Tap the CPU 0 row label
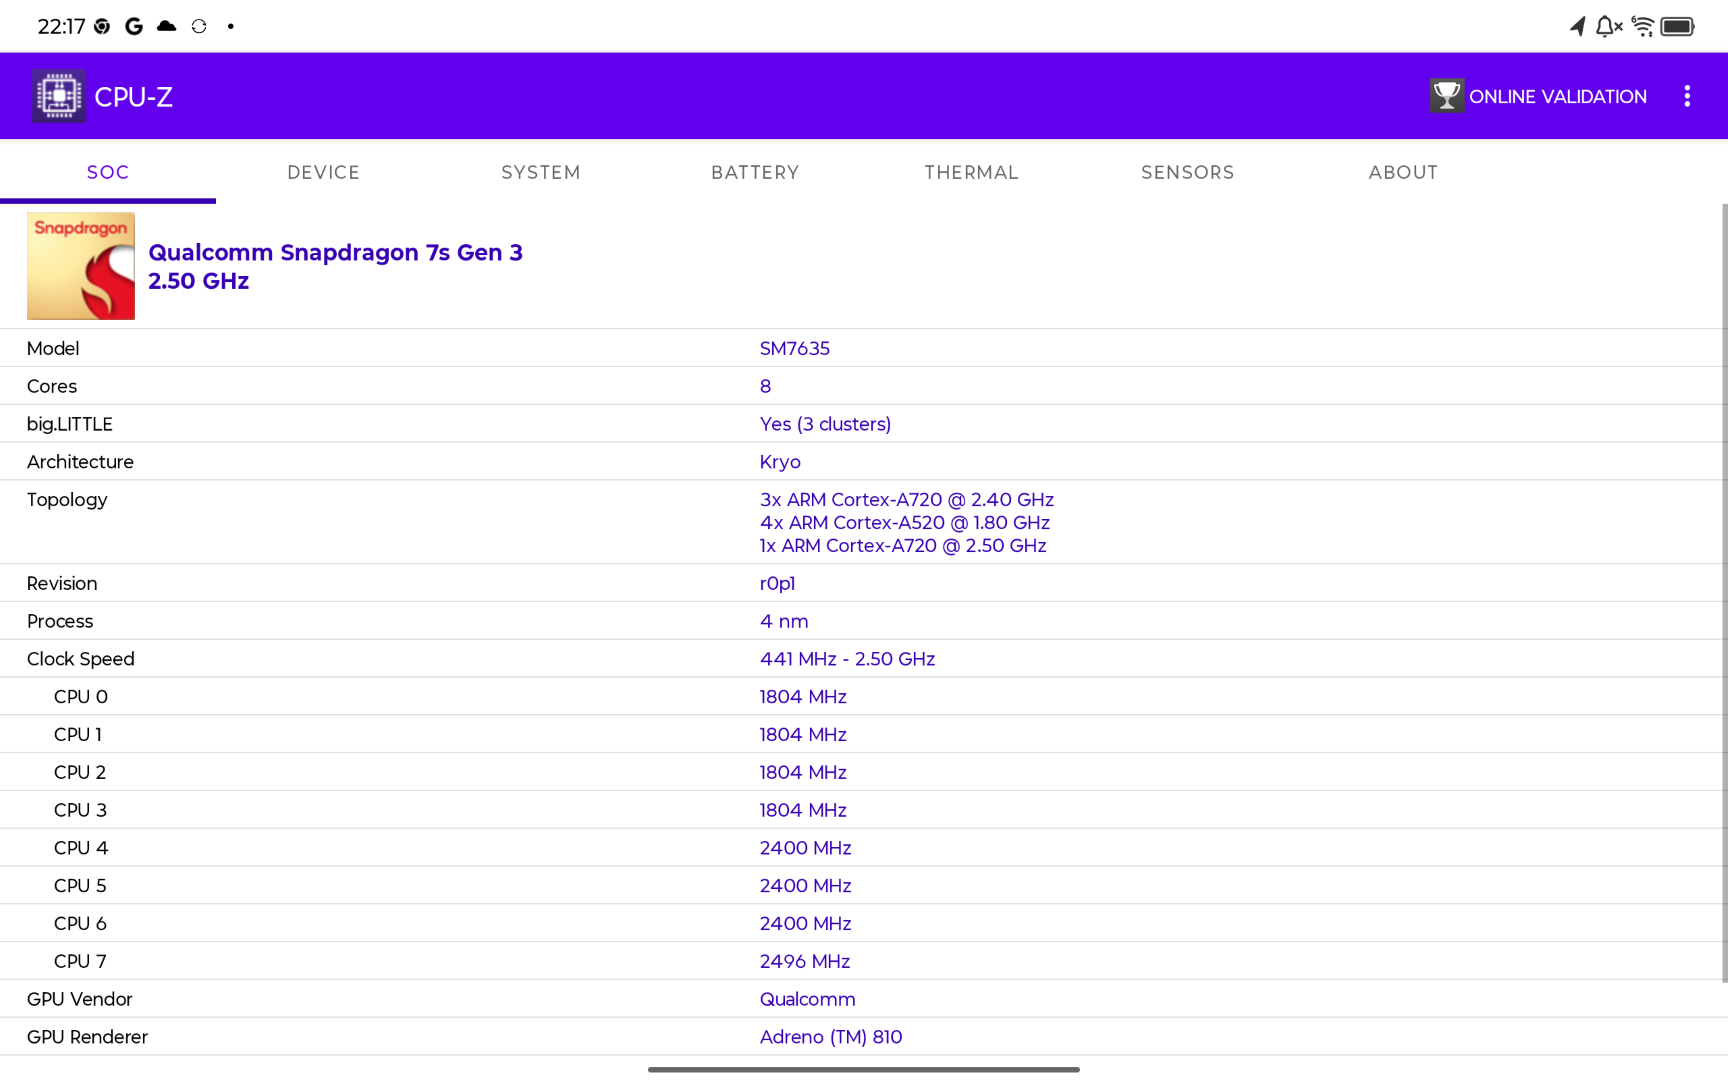This screenshot has width=1728, height=1080. click(81, 697)
